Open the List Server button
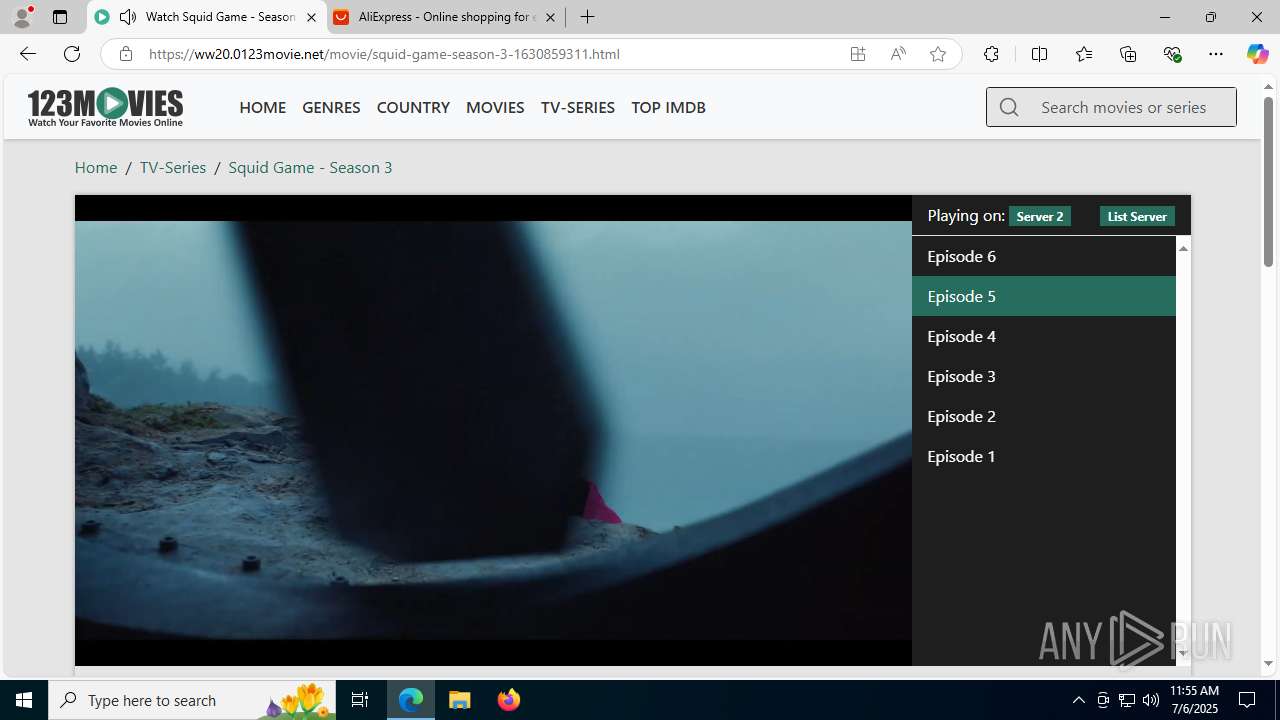This screenshot has width=1280, height=720. pos(1137,216)
